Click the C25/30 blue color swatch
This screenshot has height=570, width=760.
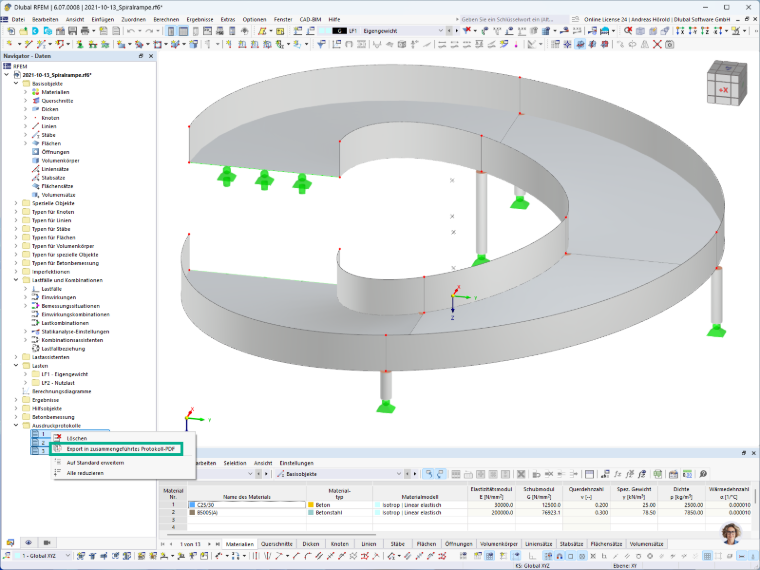[x=192, y=505]
